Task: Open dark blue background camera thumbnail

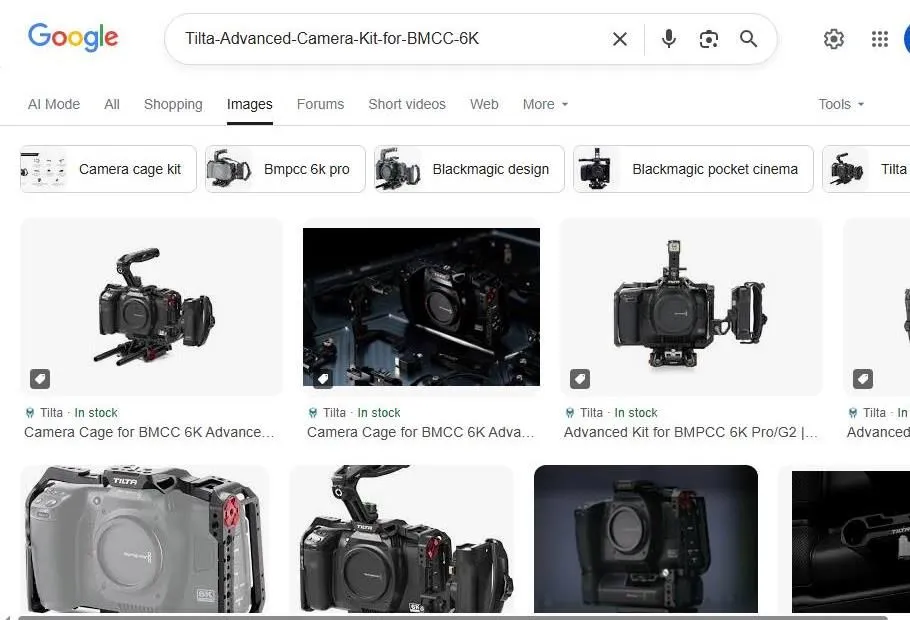Action: tap(646, 539)
